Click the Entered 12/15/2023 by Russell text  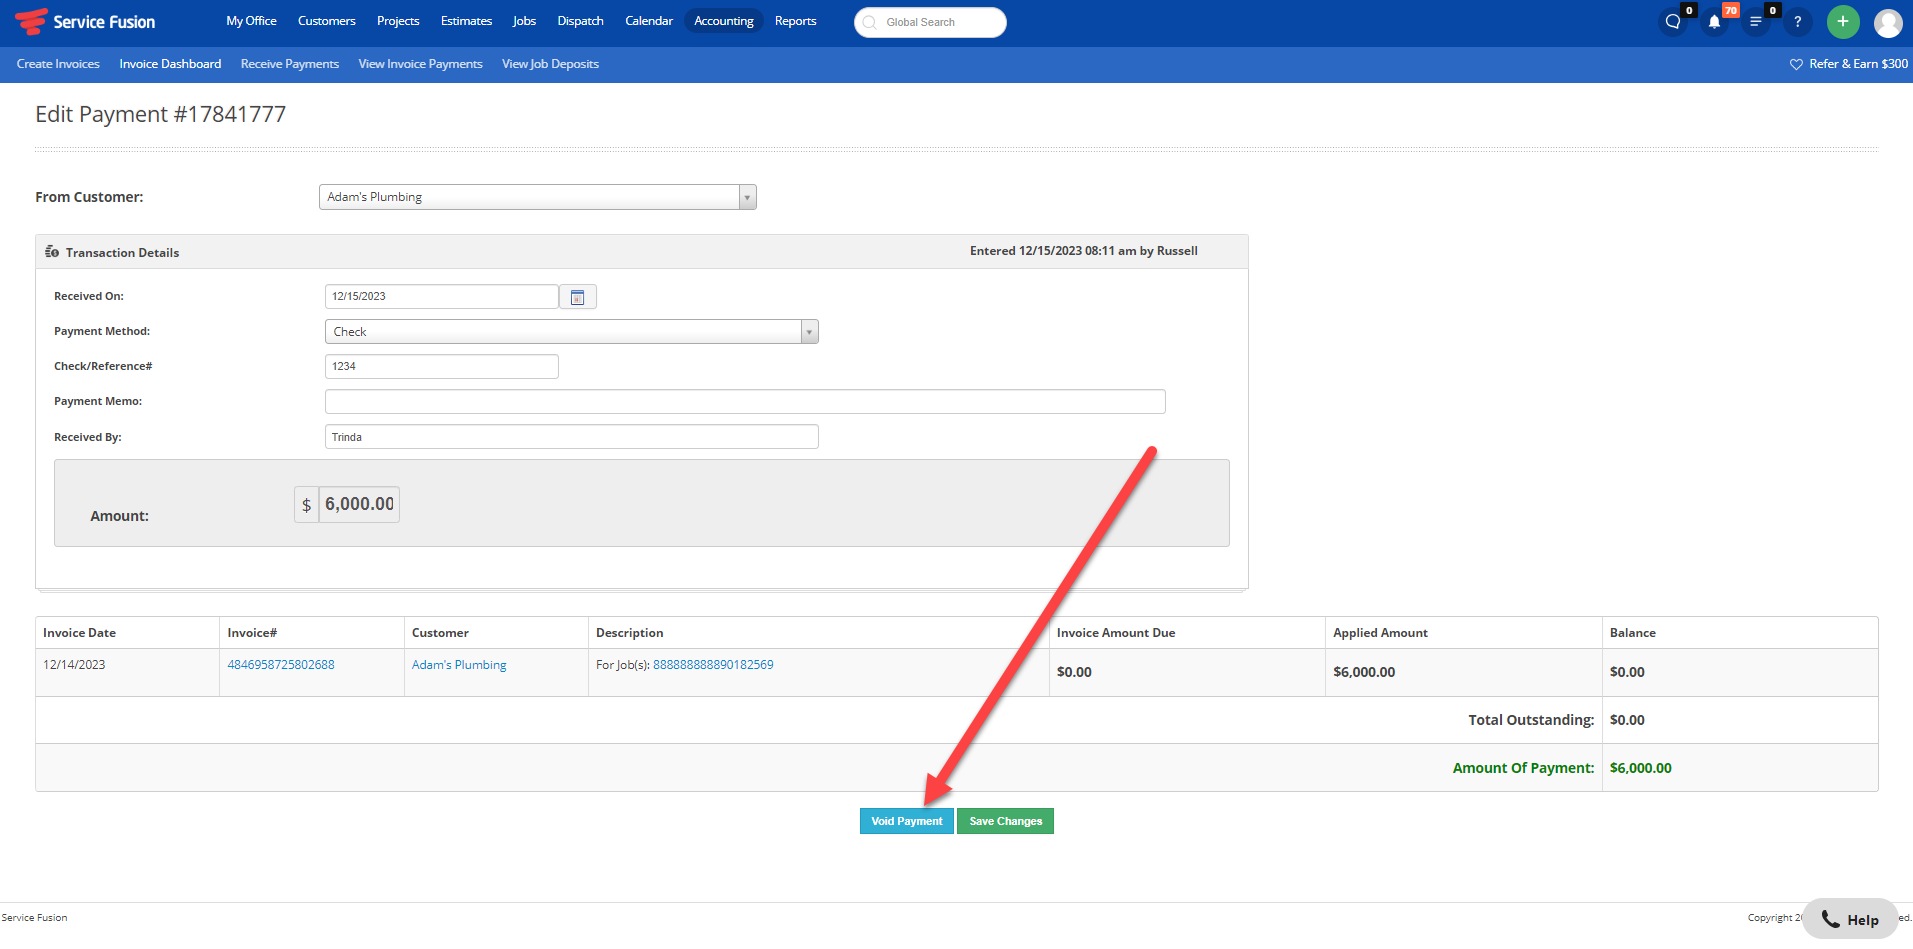tap(1083, 251)
